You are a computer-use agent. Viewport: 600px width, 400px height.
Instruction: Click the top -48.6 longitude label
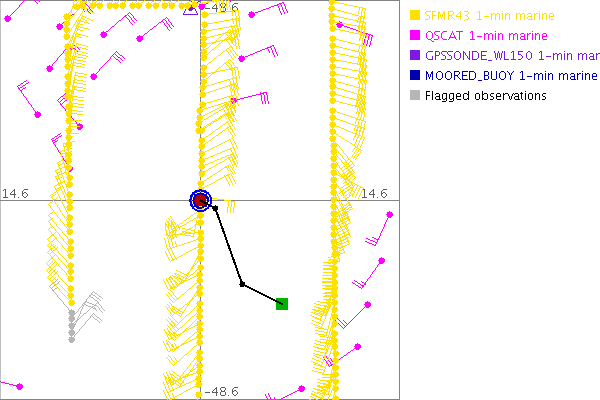click(222, 8)
